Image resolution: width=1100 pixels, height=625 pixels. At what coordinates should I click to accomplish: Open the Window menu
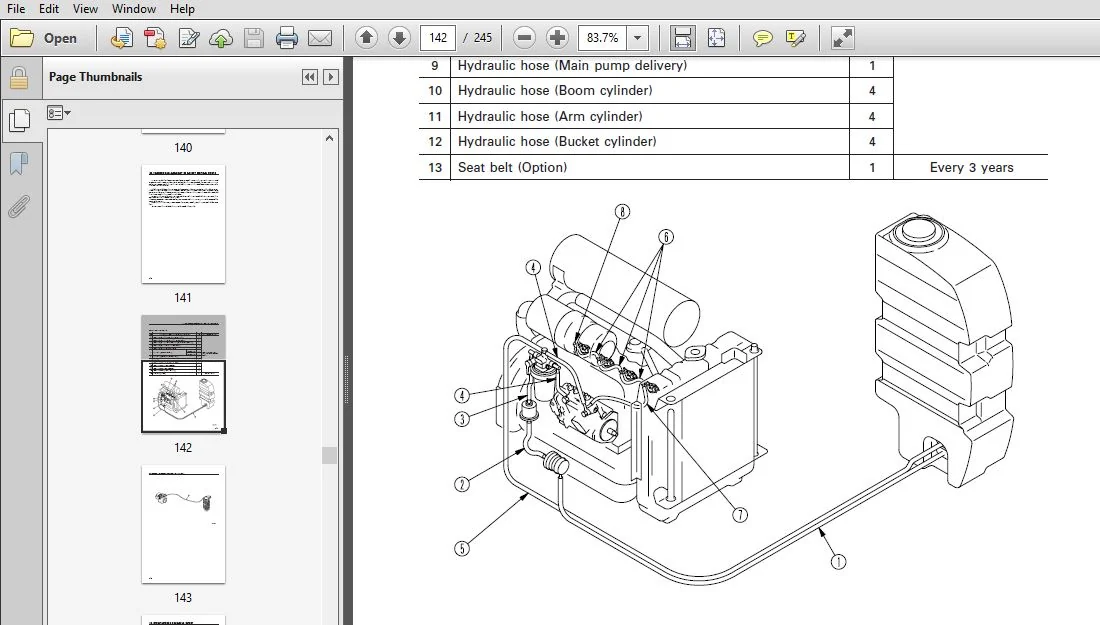tap(134, 9)
